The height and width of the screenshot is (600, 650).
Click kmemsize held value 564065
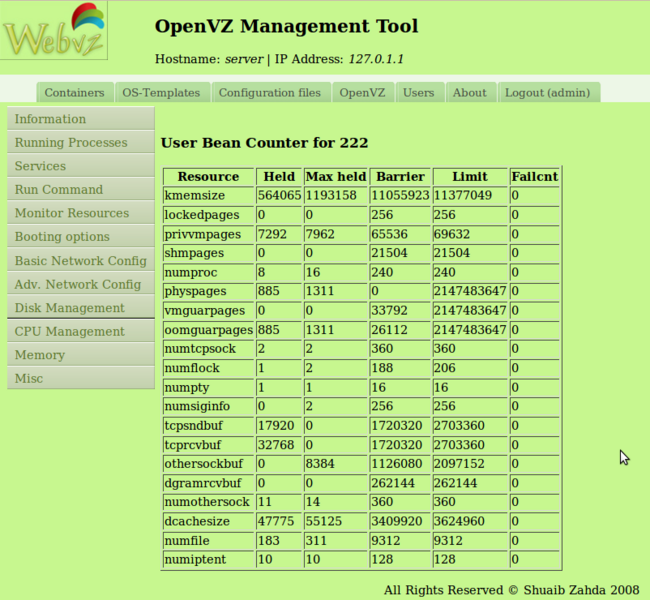point(279,195)
